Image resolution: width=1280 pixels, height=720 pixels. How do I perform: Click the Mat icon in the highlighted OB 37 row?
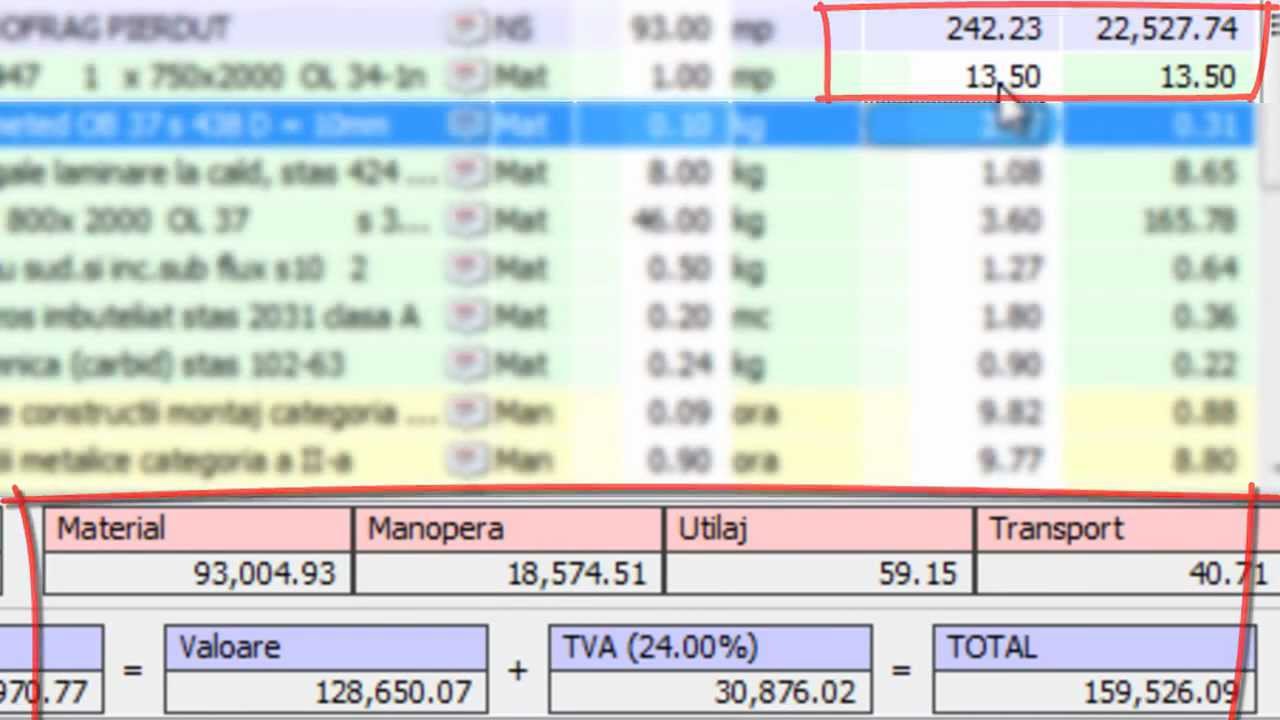pos(467,125)
